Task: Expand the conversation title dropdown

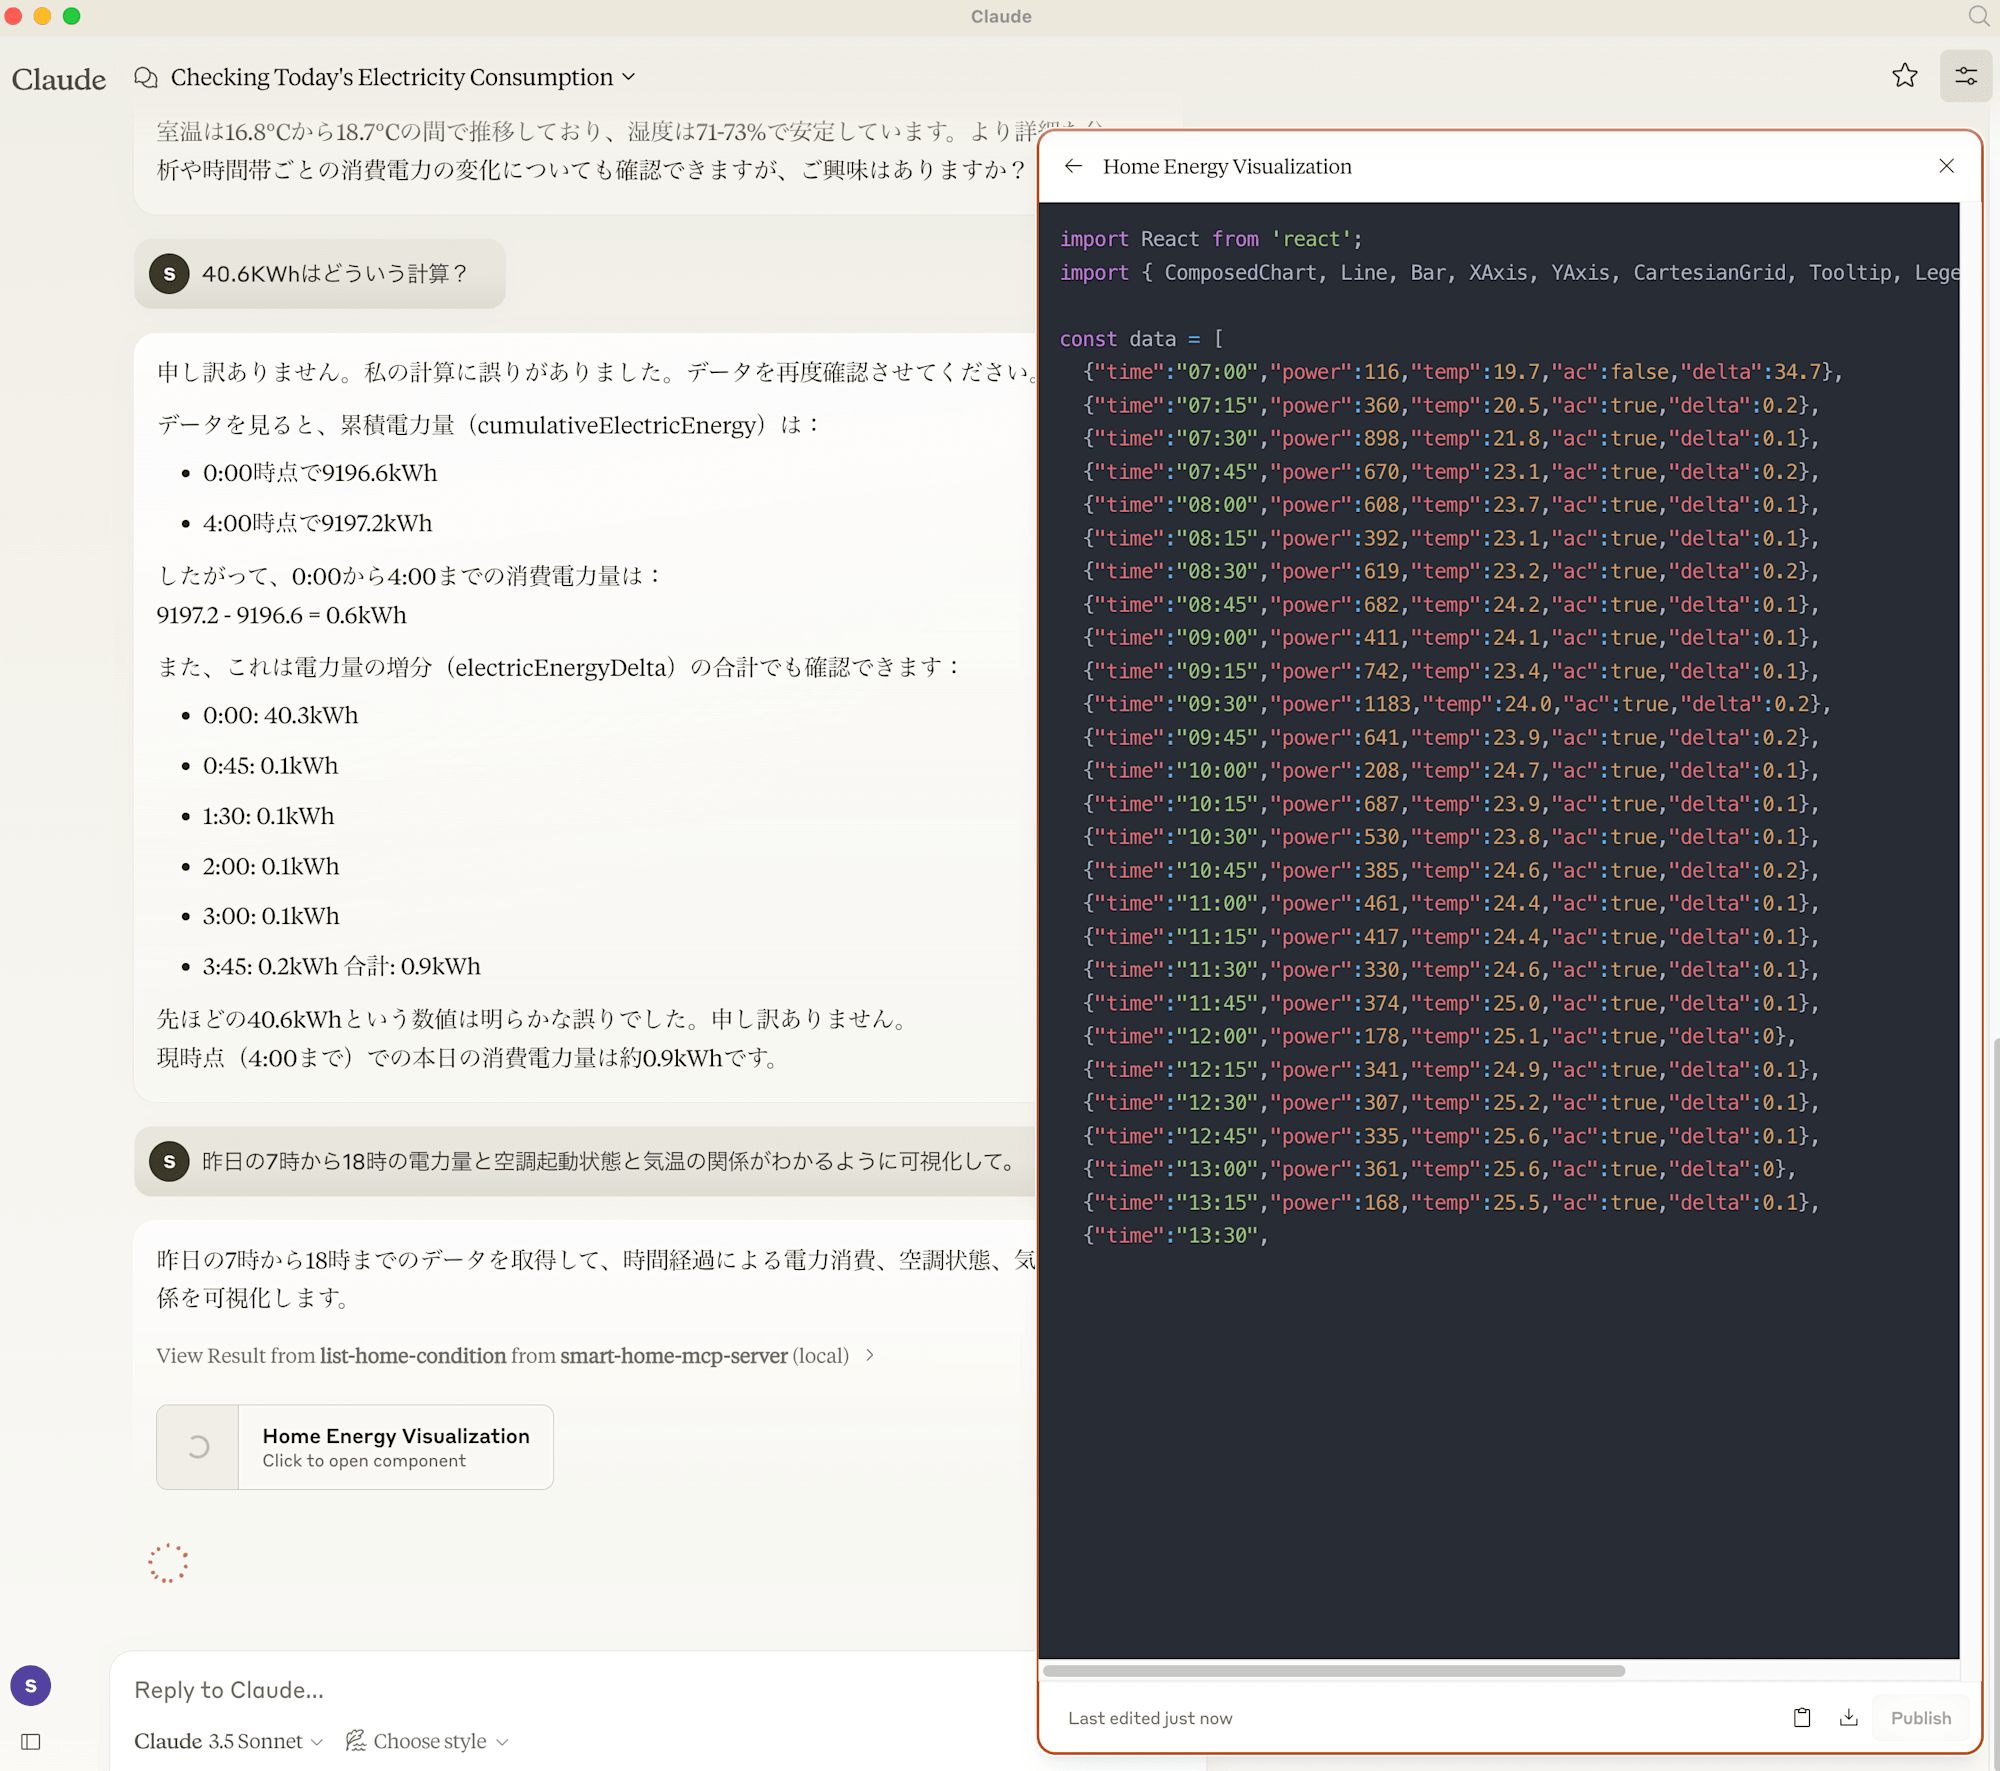Action: point(628,77)
